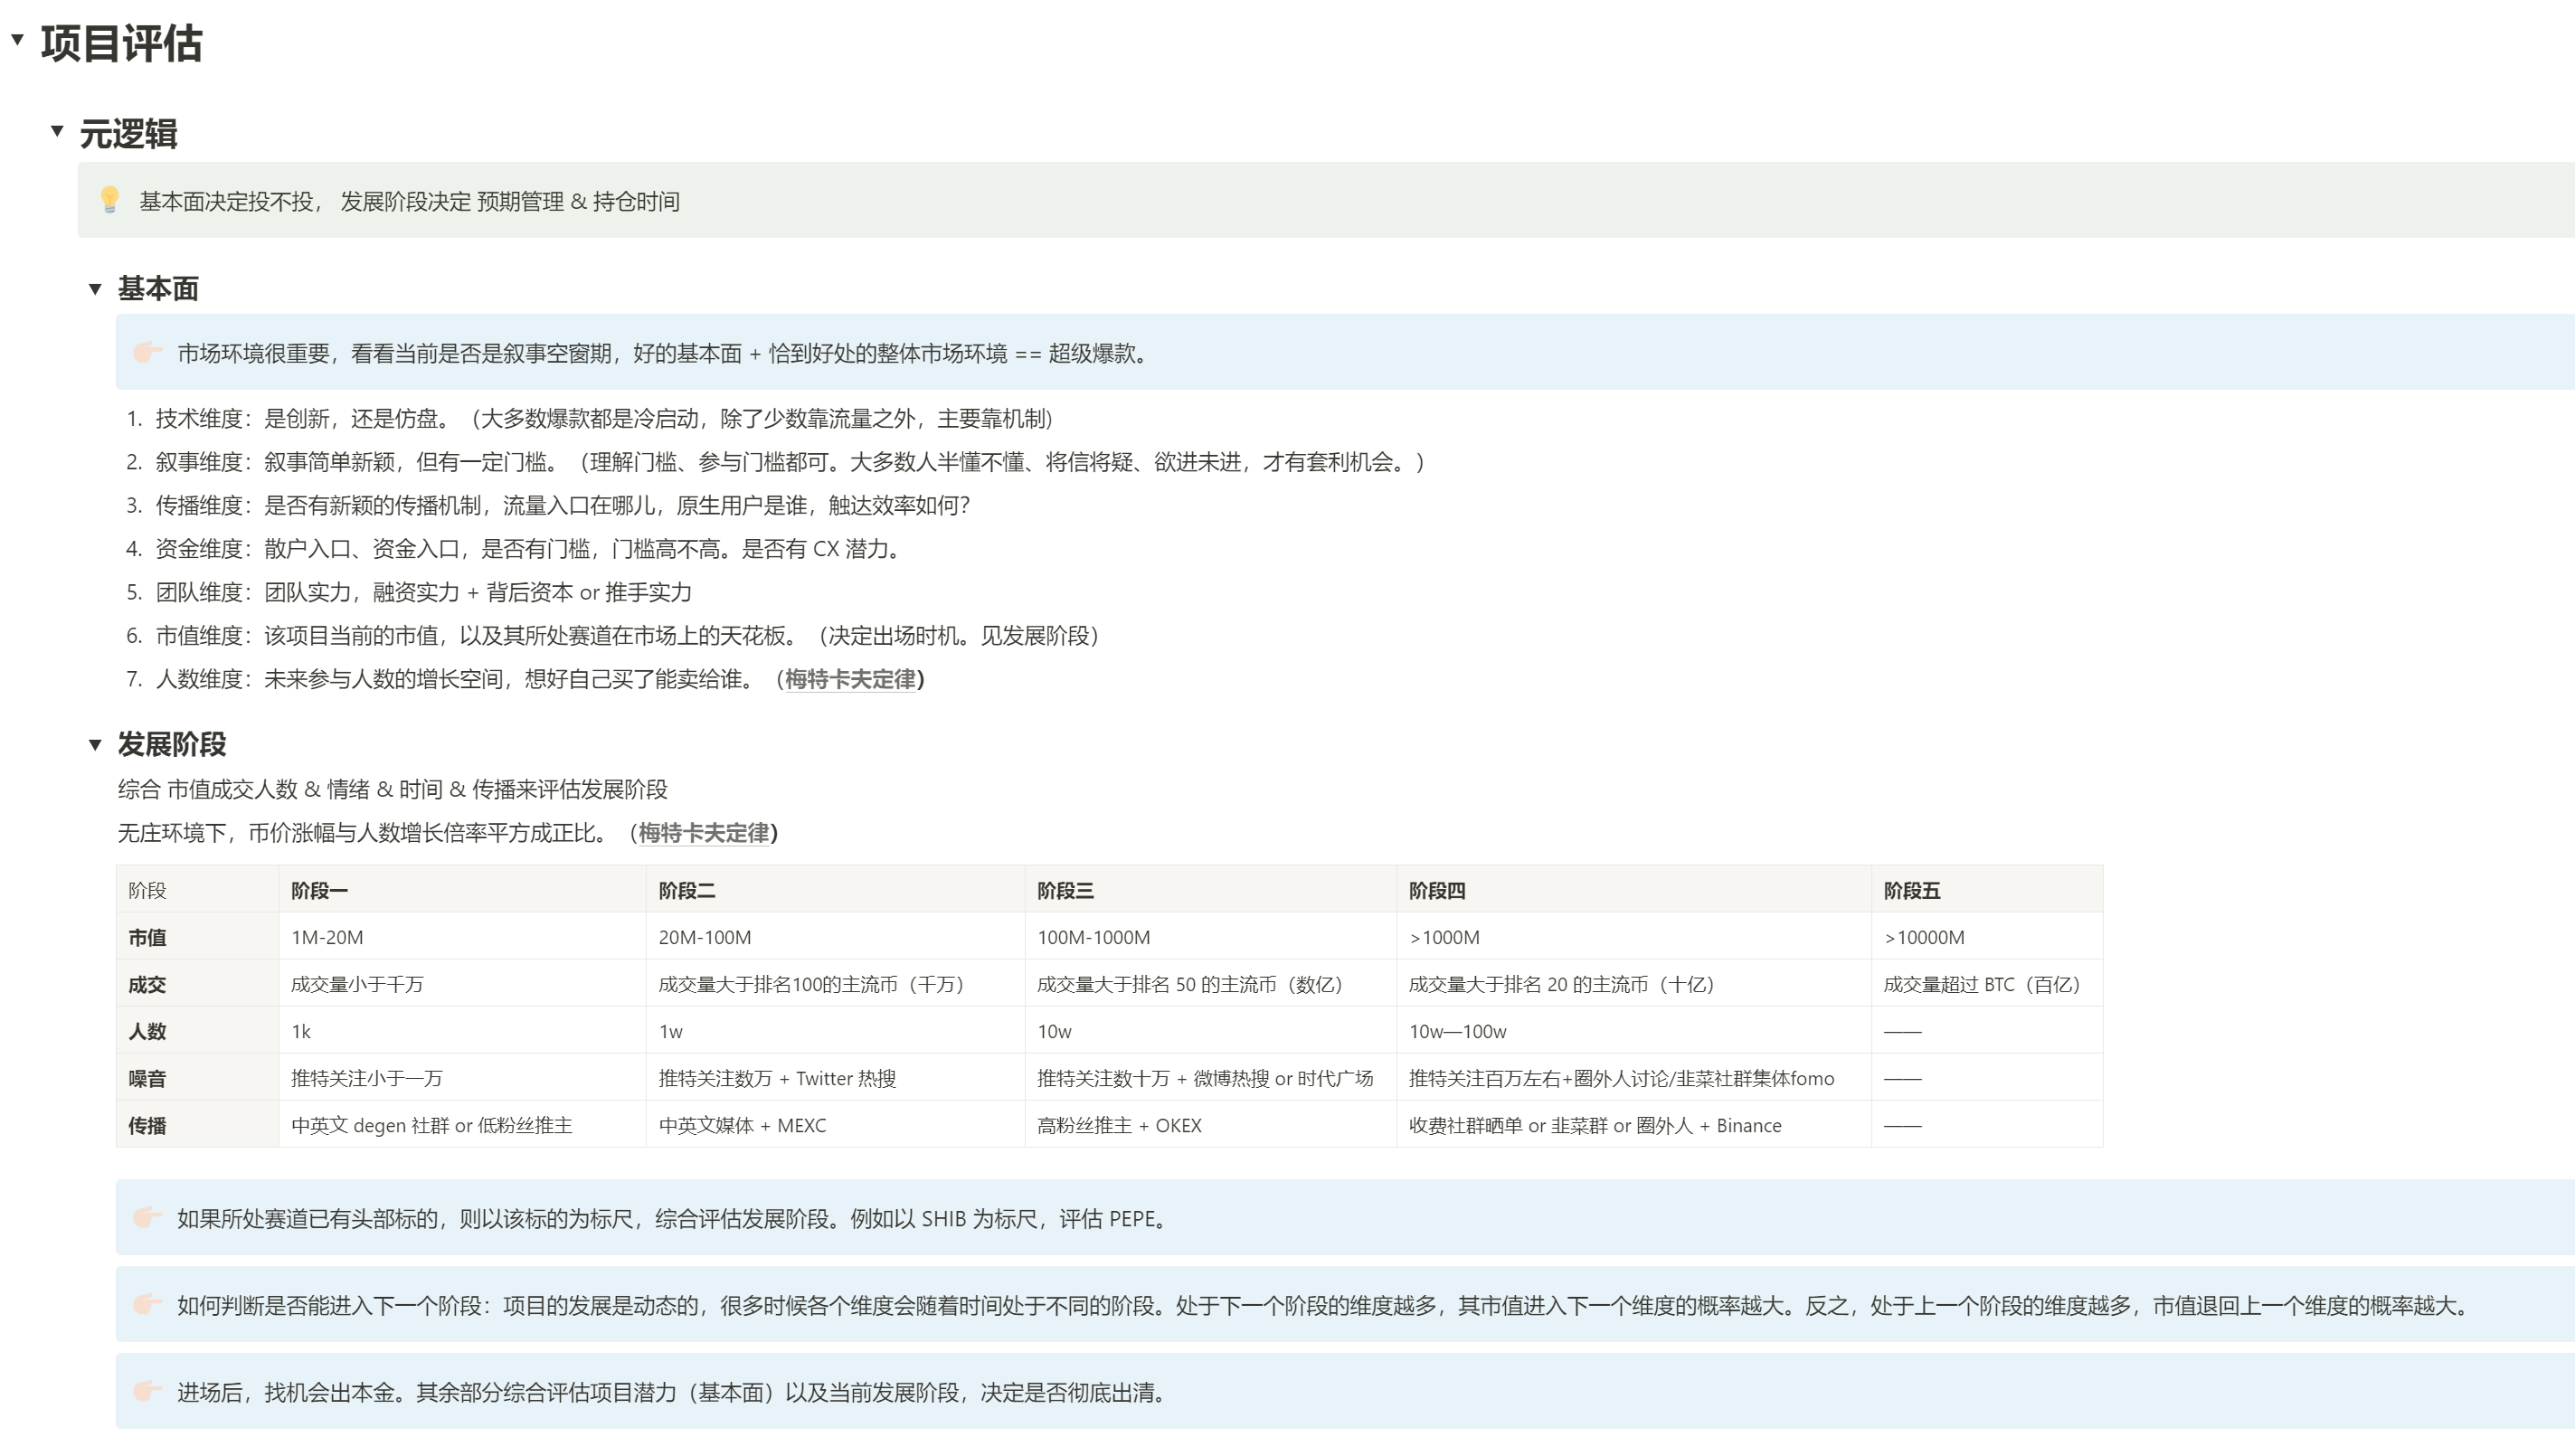Click the 市值 row header cell
This screenshot has height=1456, width=2575.
pyautogui.click(x=197, y=937)
